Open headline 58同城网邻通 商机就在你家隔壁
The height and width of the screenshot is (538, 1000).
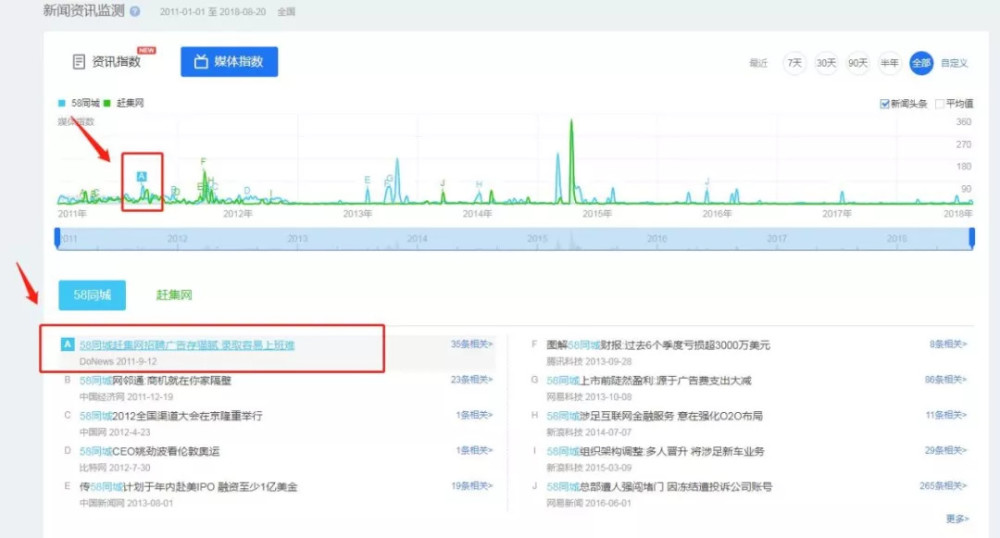pos(155,381)
